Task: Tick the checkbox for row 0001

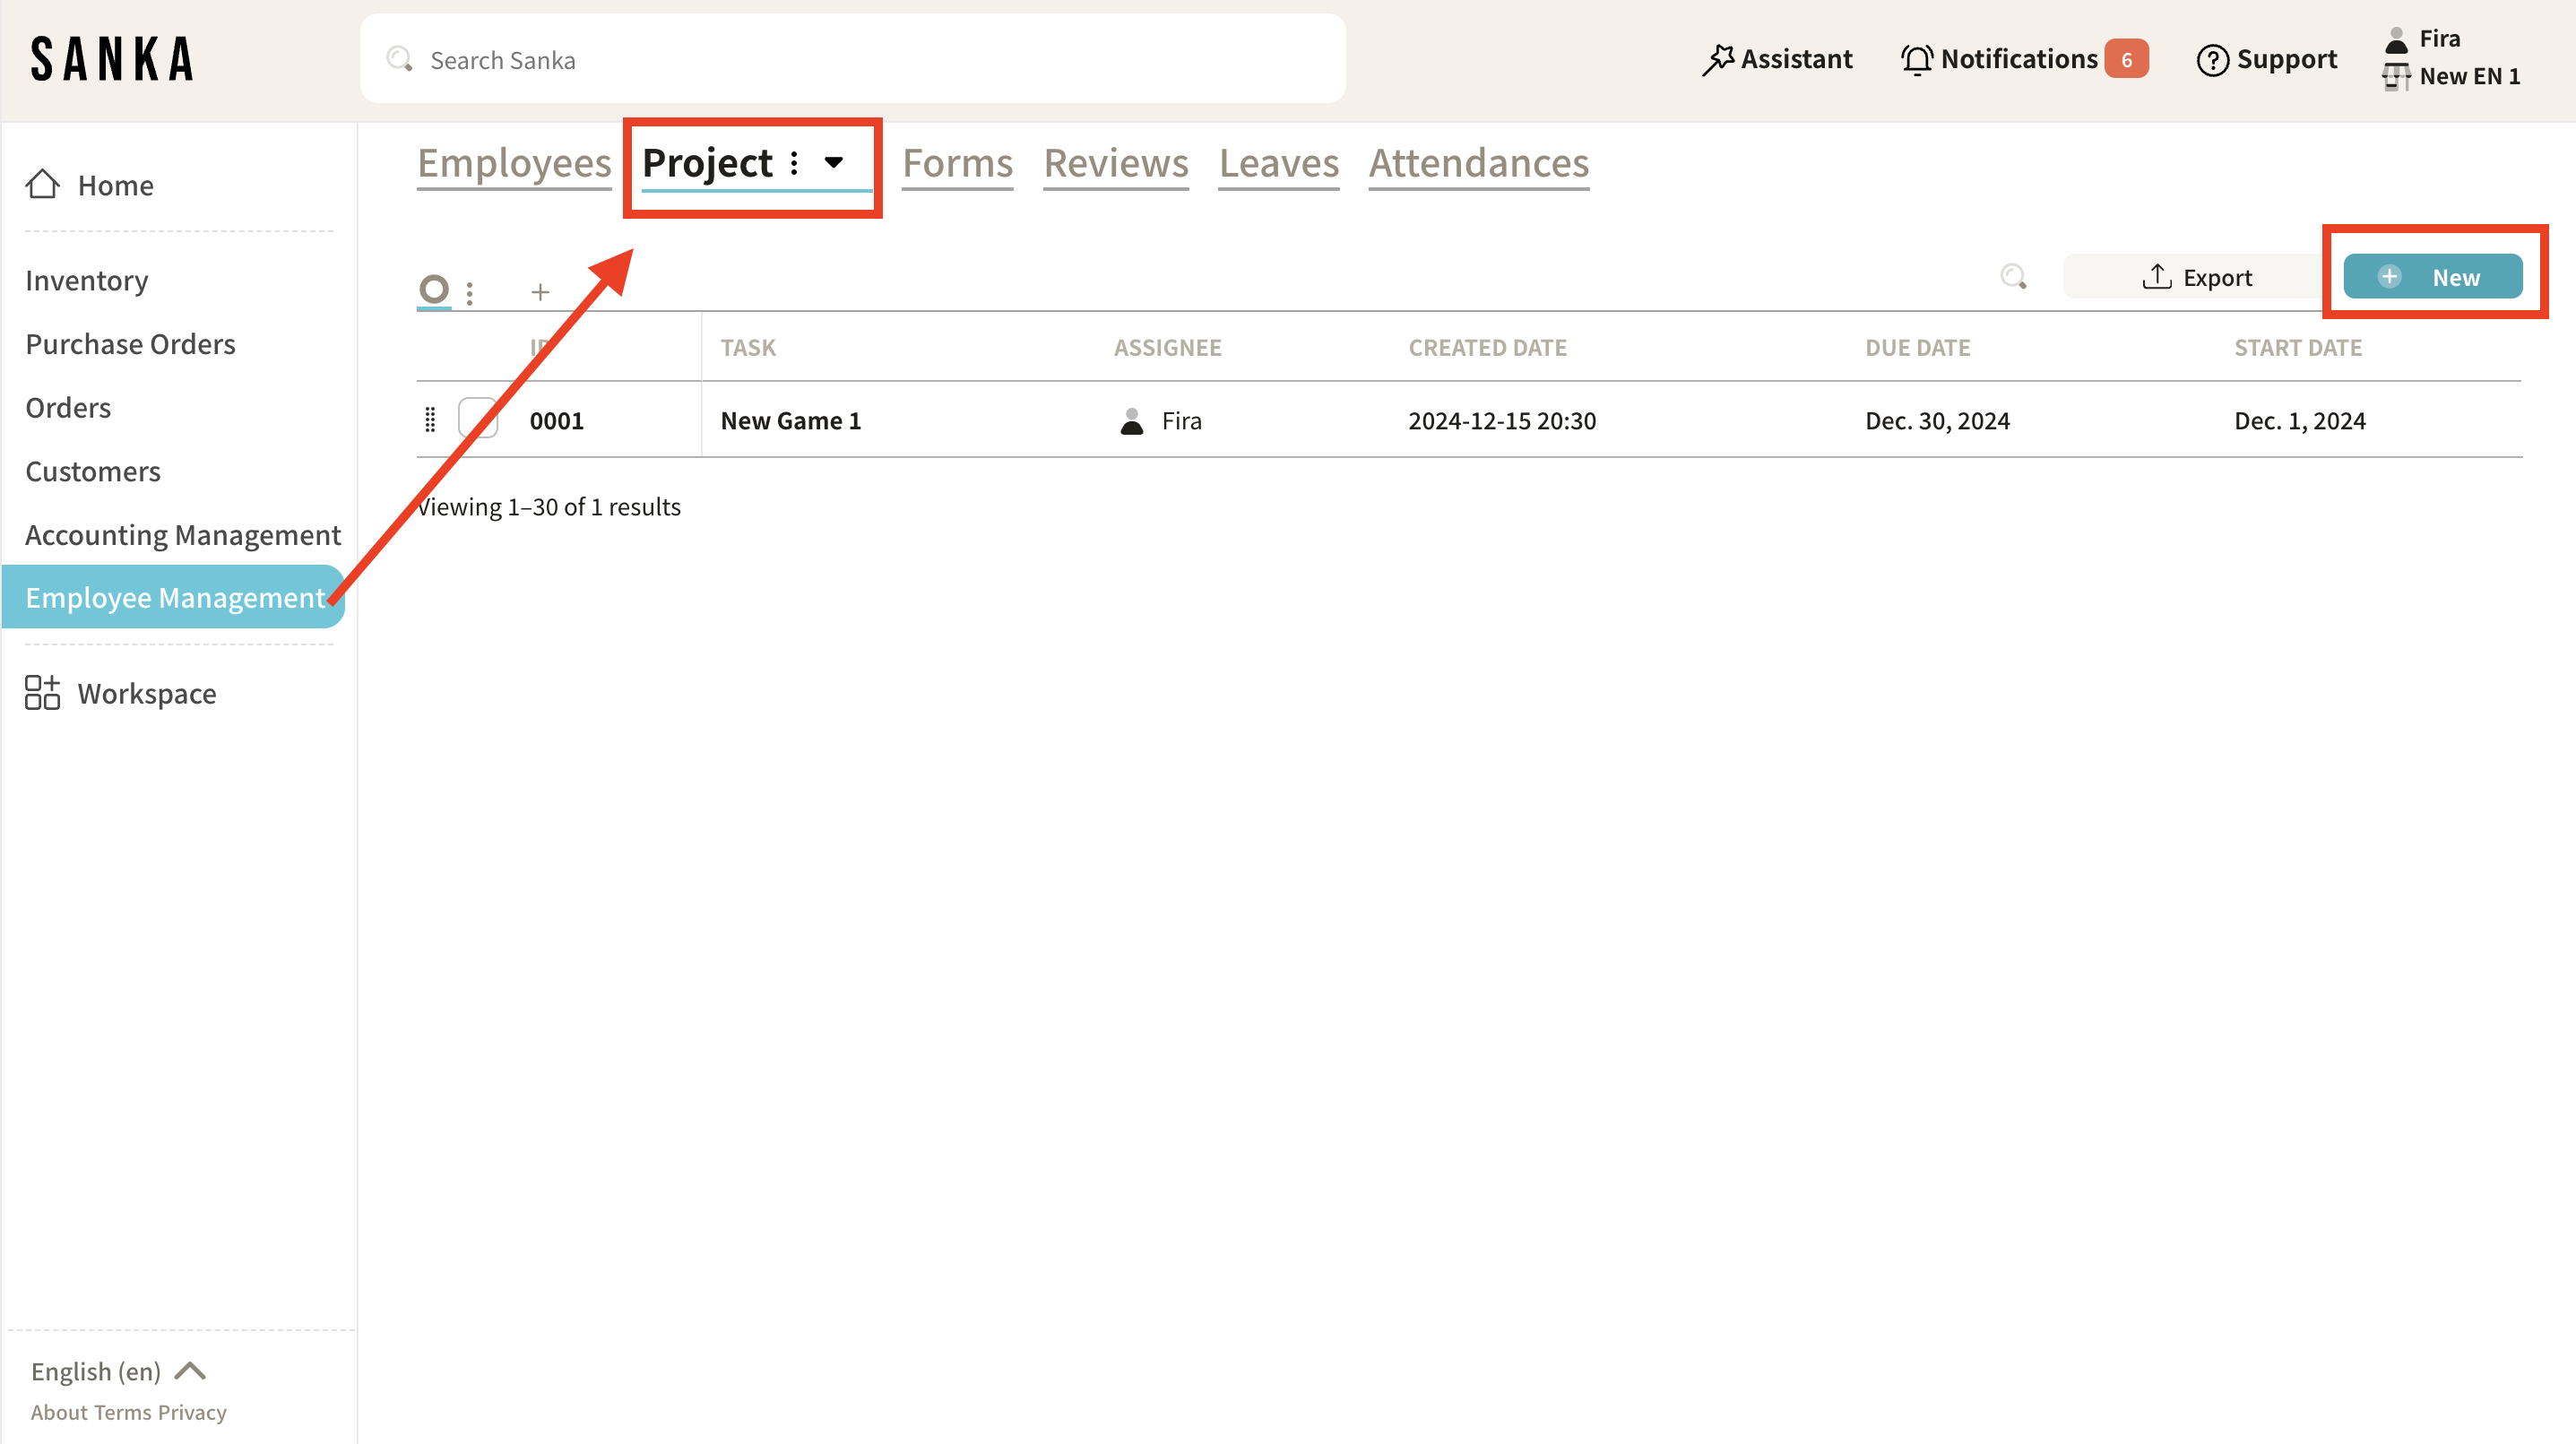Action: click(x=477, y=419)
